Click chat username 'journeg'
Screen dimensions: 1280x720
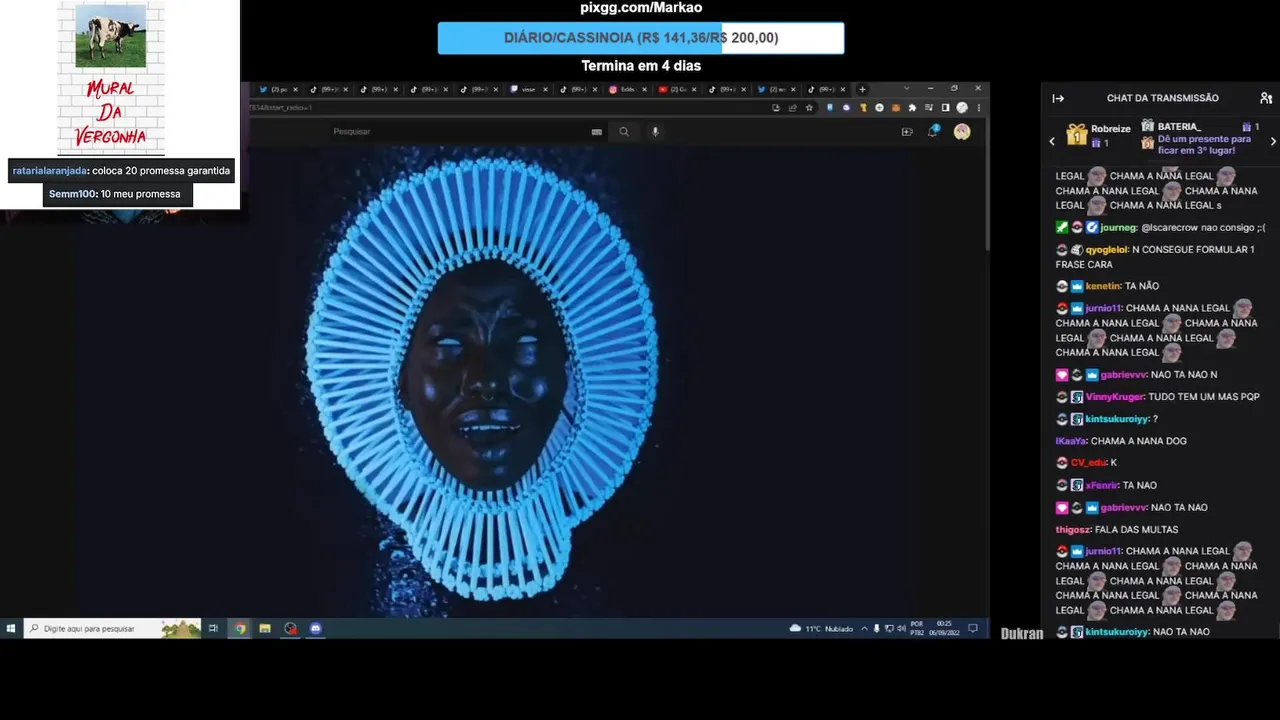click(x=1119, y=227)
